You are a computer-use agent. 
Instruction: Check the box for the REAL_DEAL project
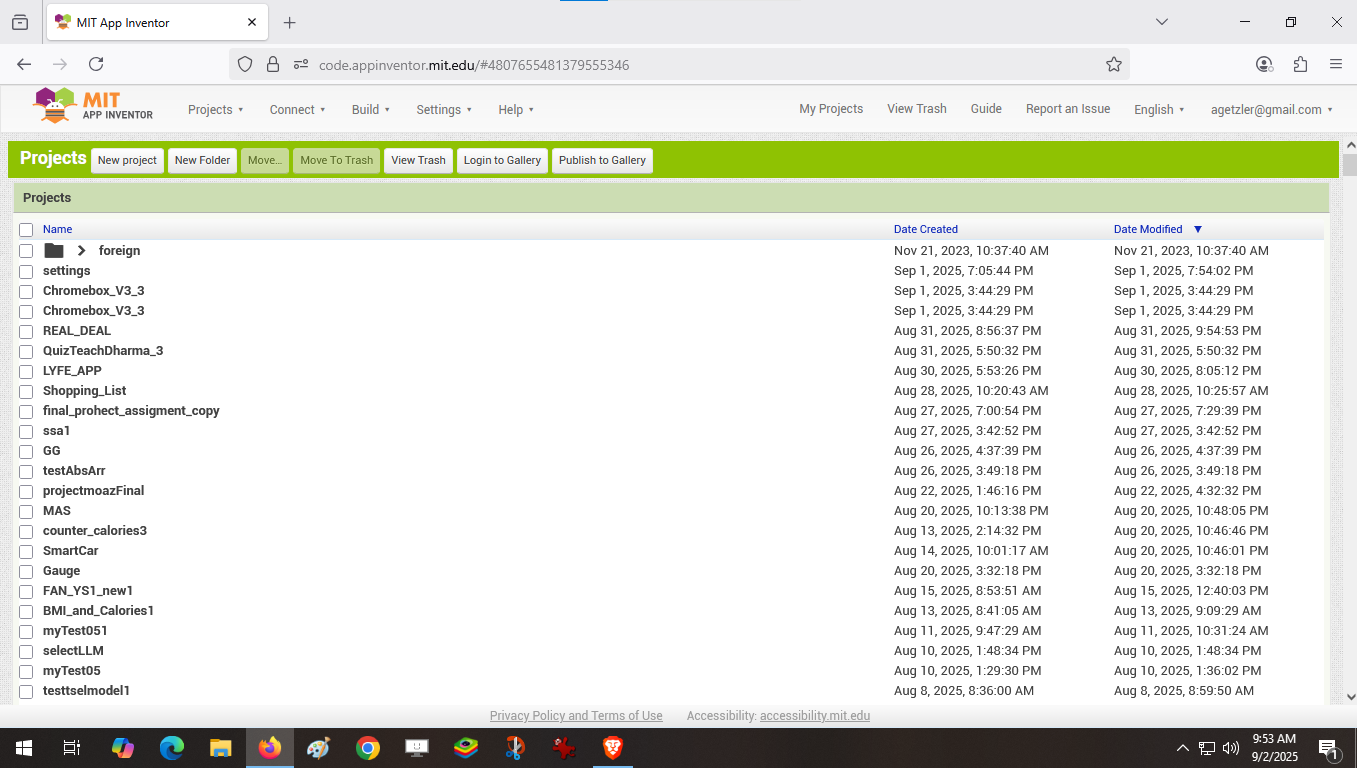(x=26, y=331)
